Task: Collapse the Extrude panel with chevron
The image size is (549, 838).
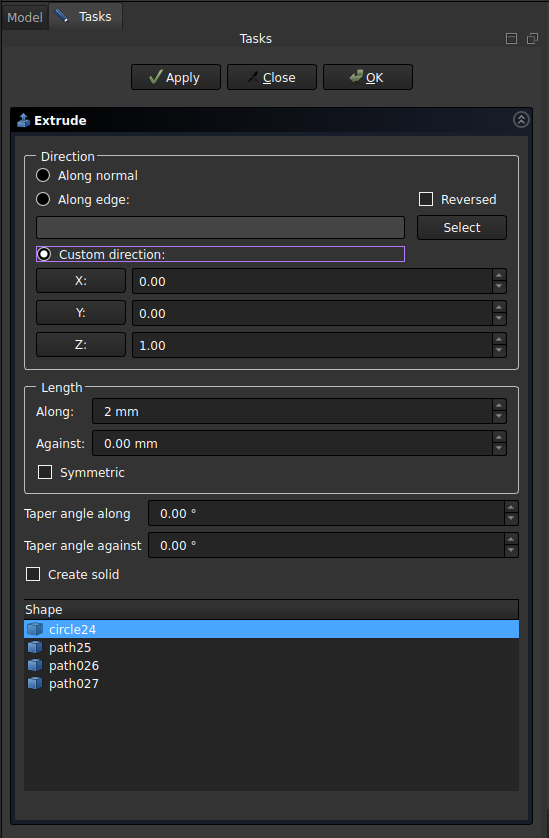Action: point(521,119)
